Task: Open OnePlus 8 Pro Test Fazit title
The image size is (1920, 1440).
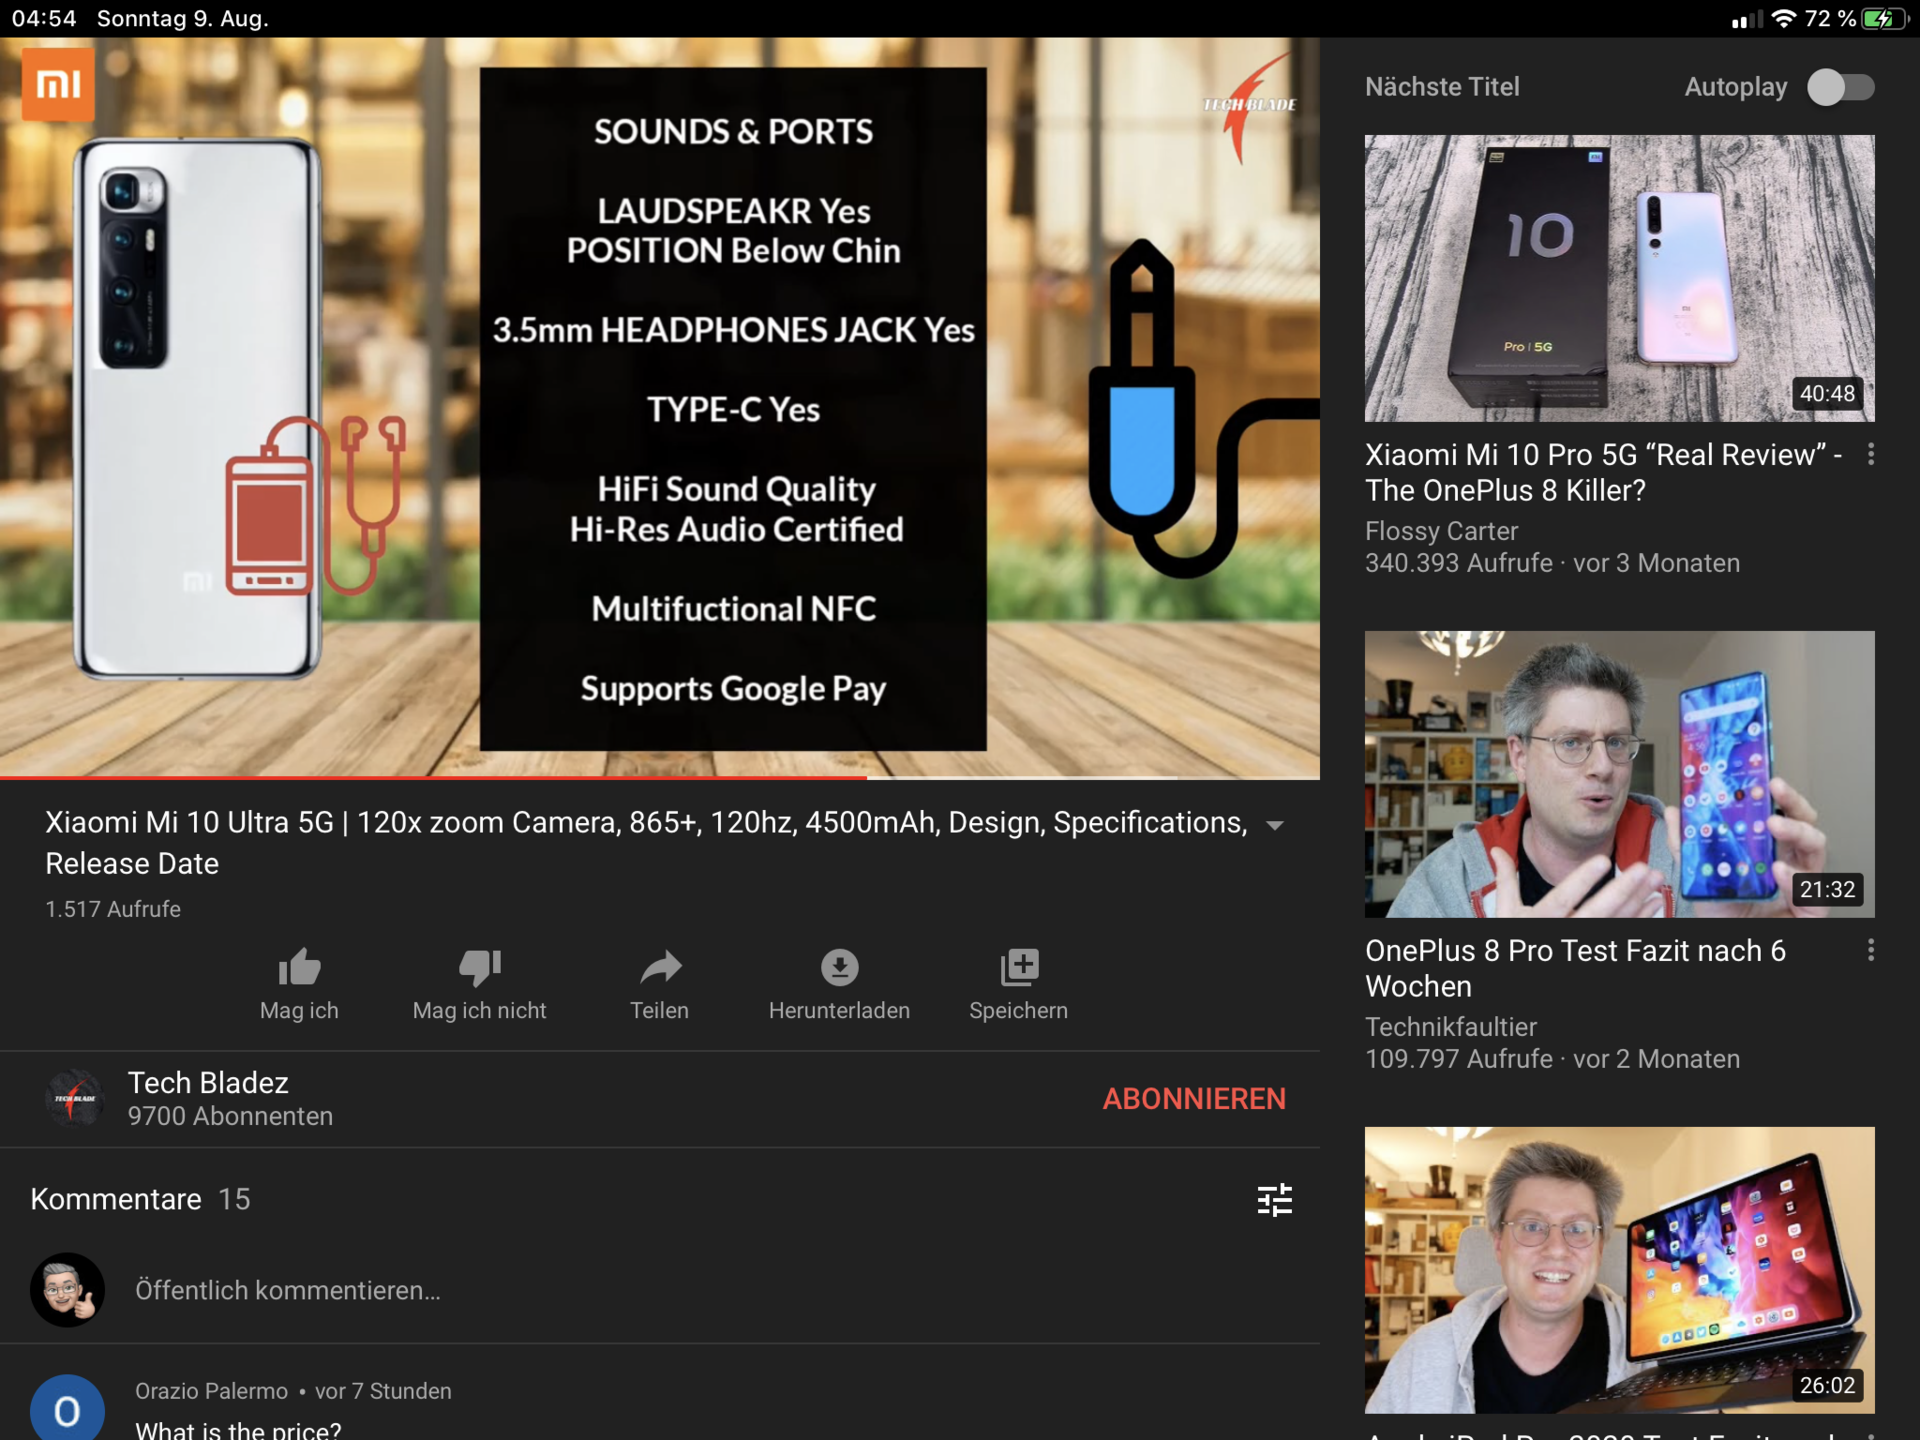Action: coord(1575,968)
